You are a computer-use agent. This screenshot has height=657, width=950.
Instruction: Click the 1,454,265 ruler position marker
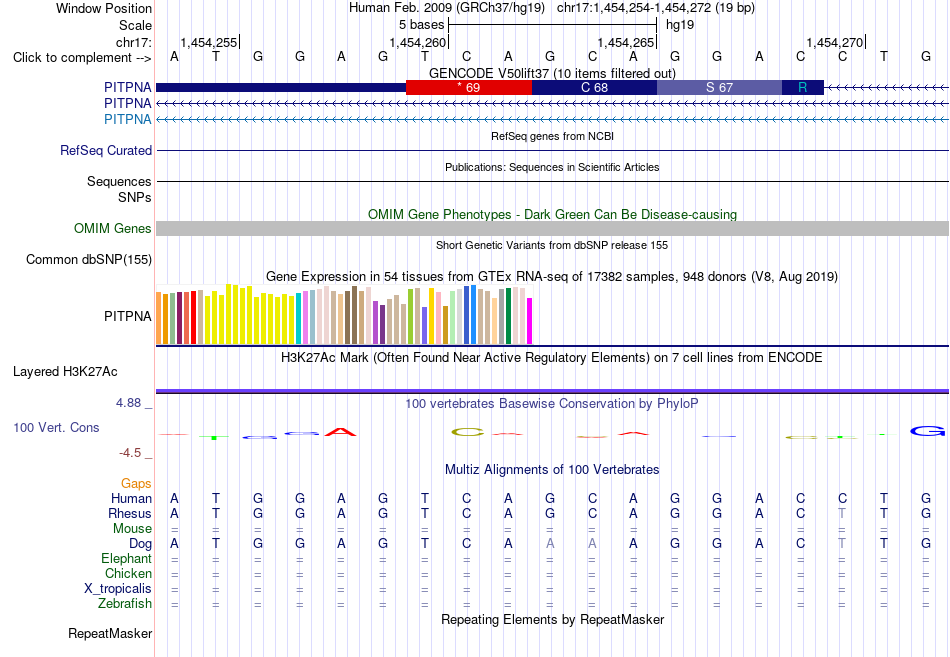pos(626,42)
